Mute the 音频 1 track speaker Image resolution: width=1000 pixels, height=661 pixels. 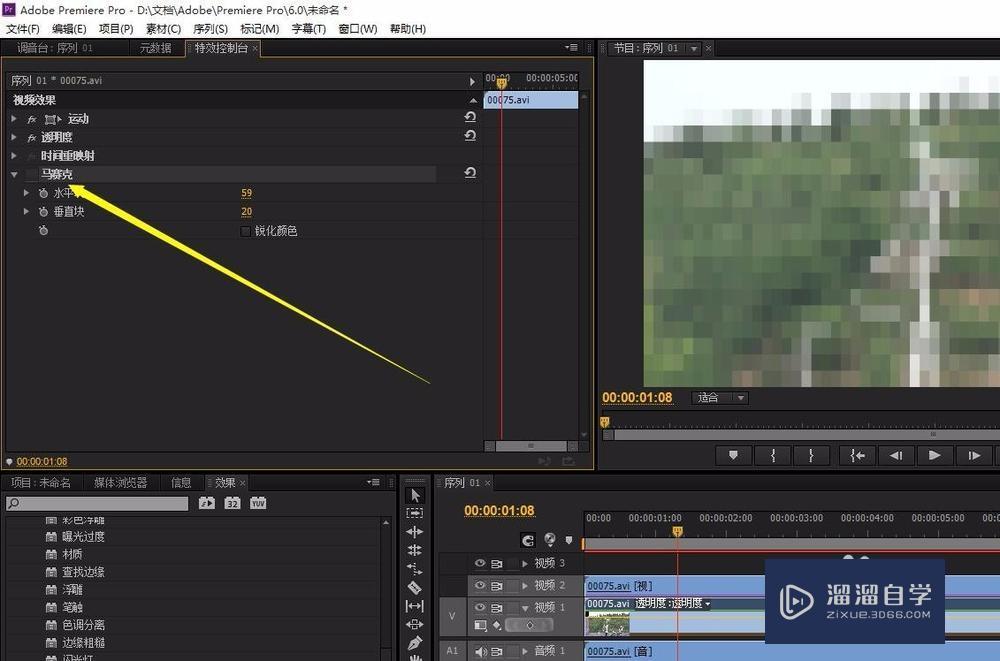pos(480,651)
